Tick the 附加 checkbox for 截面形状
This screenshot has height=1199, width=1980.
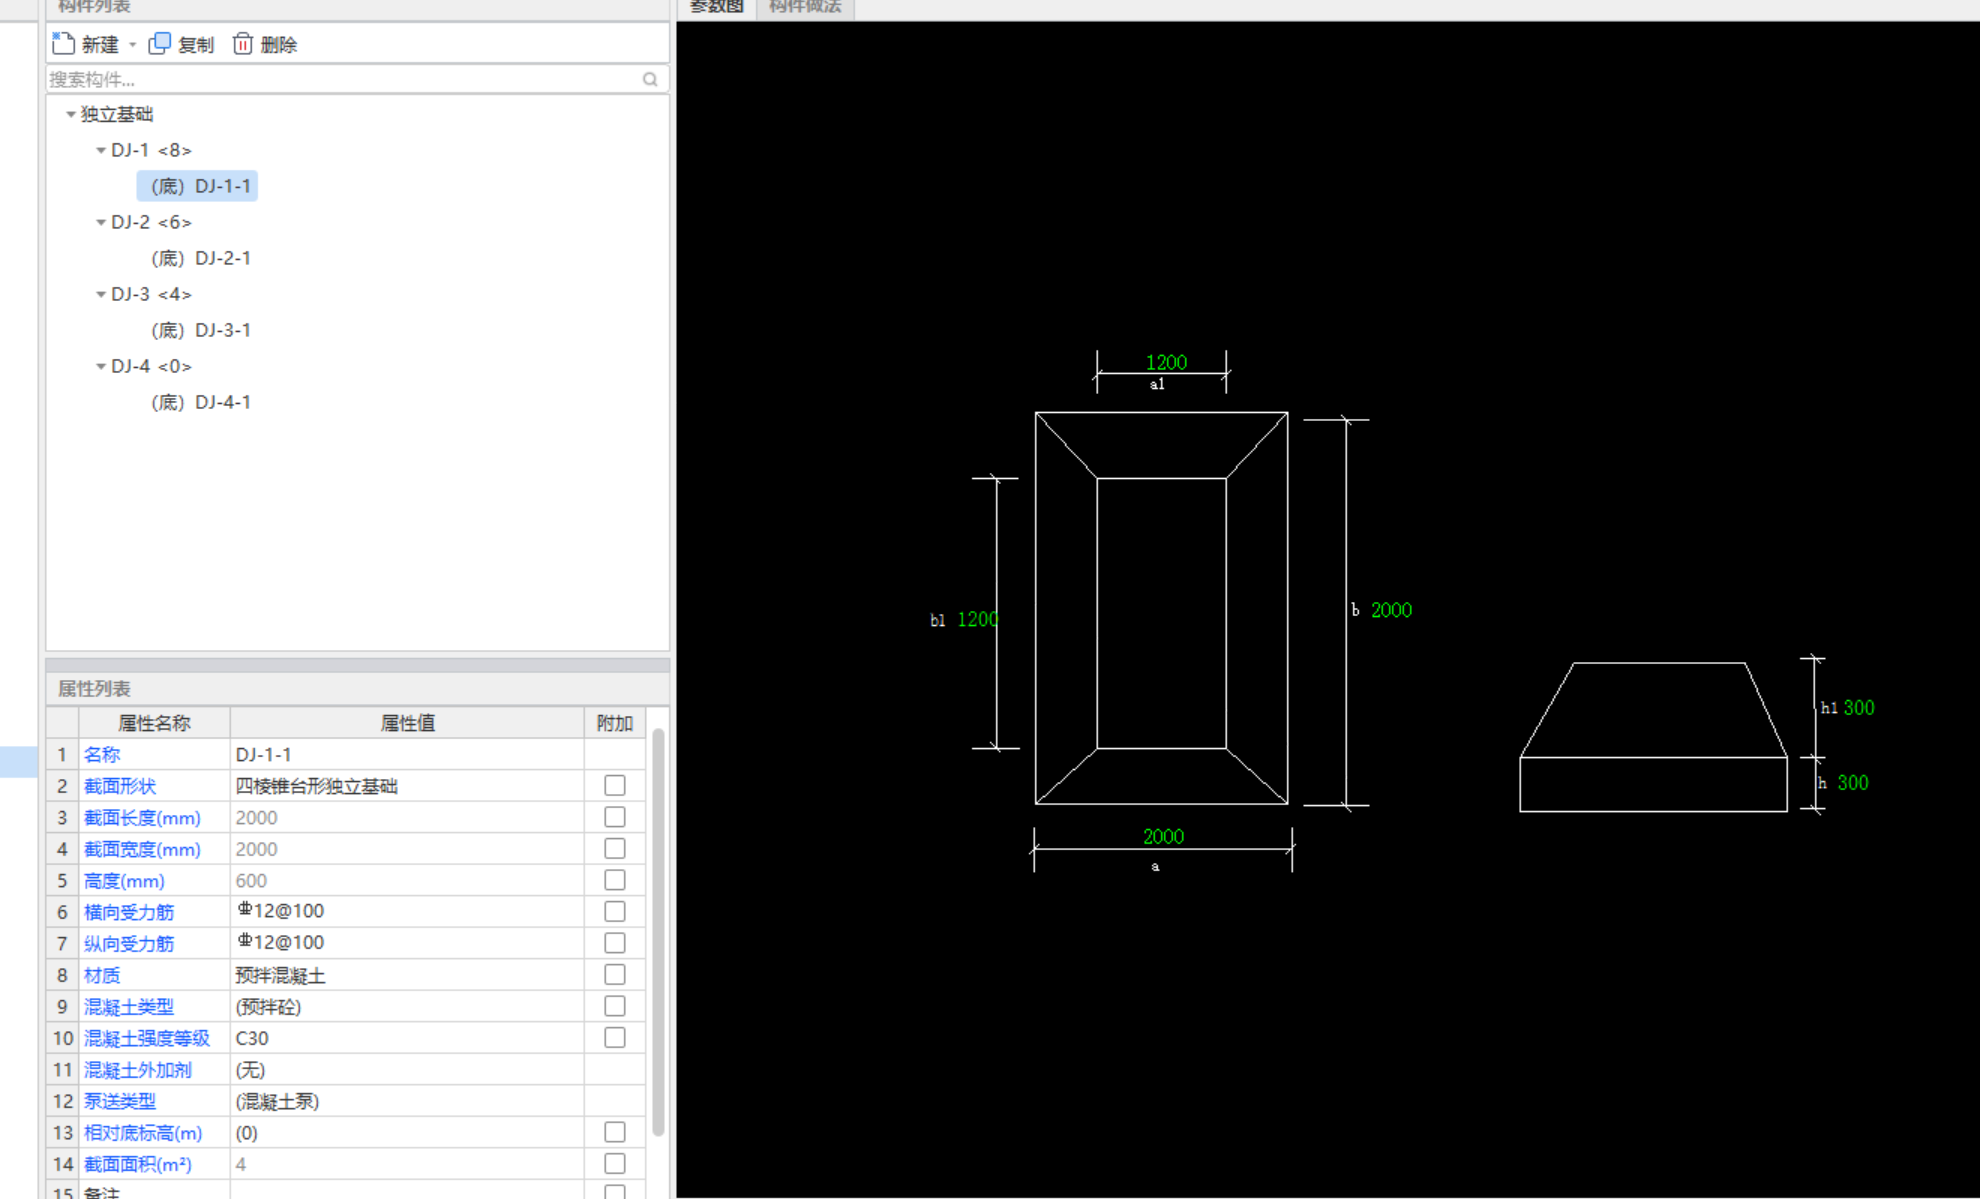[x=615, y=786]
